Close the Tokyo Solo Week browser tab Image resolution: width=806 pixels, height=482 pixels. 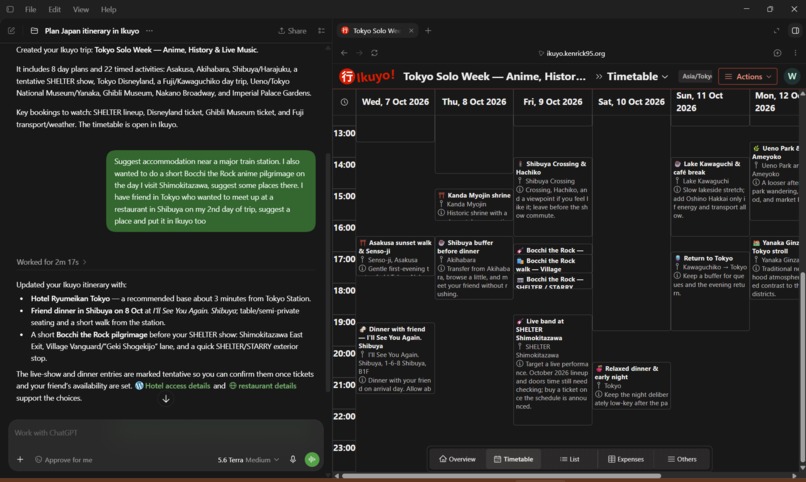pyautogui.click(x=411, y=31)
